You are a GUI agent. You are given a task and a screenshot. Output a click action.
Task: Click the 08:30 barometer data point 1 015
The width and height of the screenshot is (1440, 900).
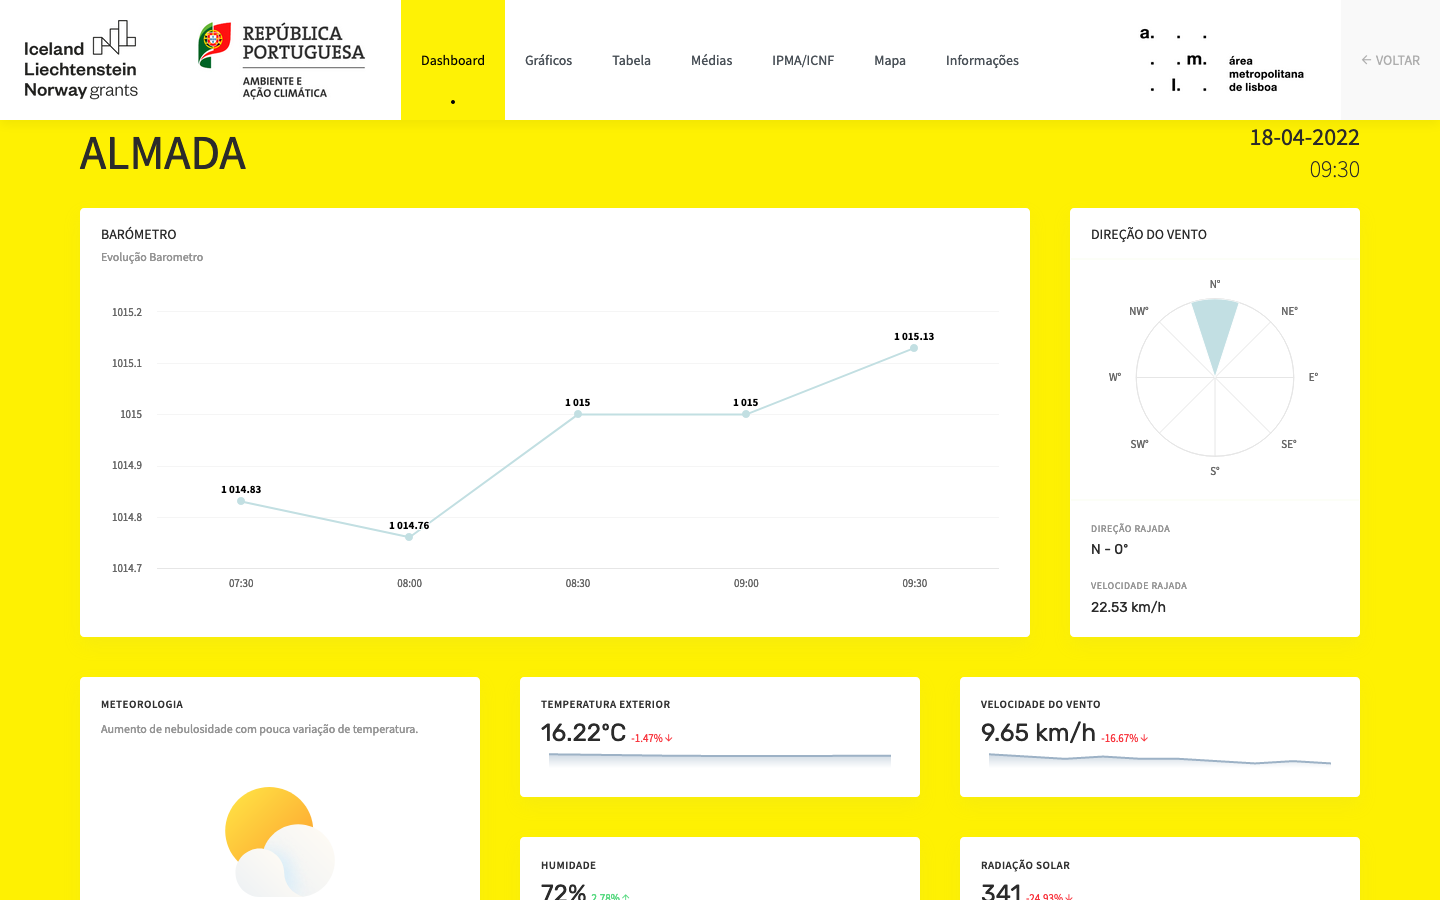[578, 414]
